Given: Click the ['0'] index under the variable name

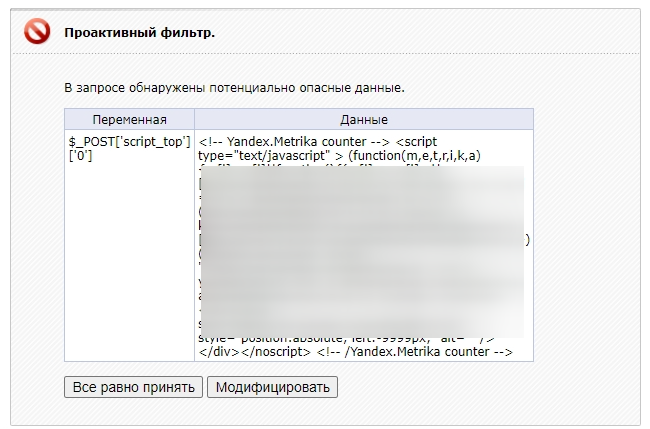Looking at the screenshot, I should pos(80,157).
